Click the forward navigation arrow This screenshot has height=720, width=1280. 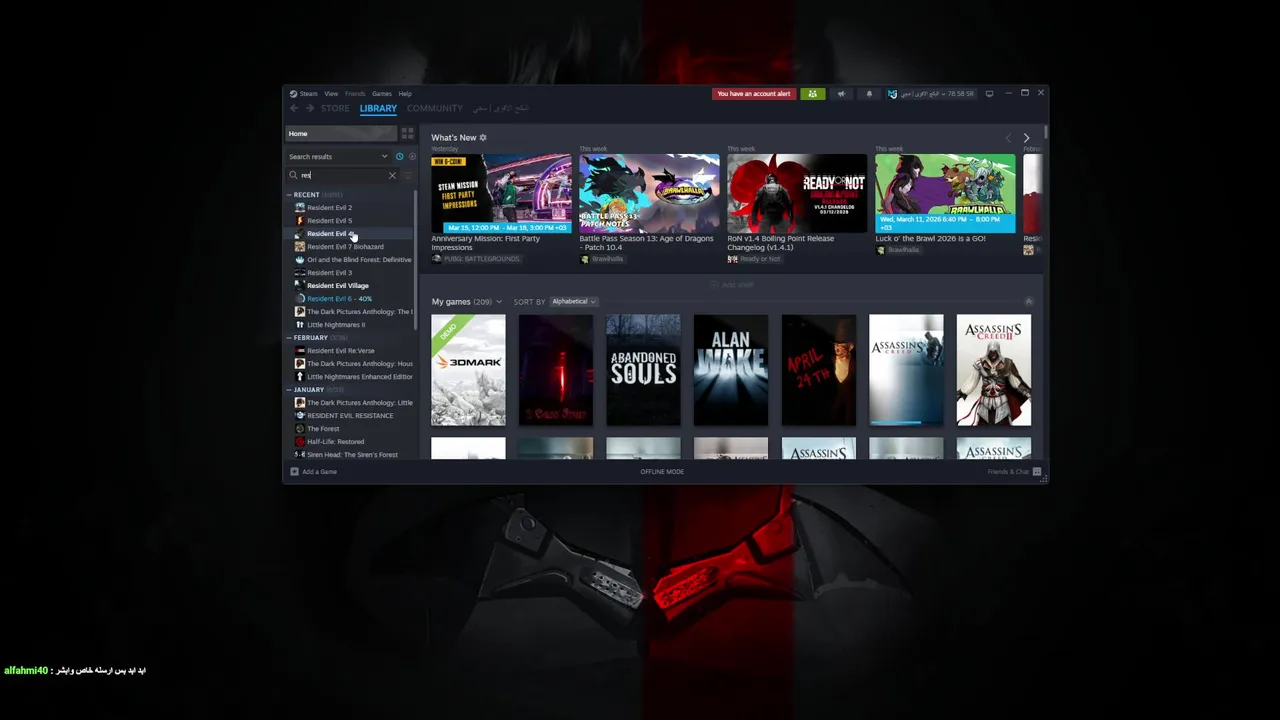[x=310, y=108]
